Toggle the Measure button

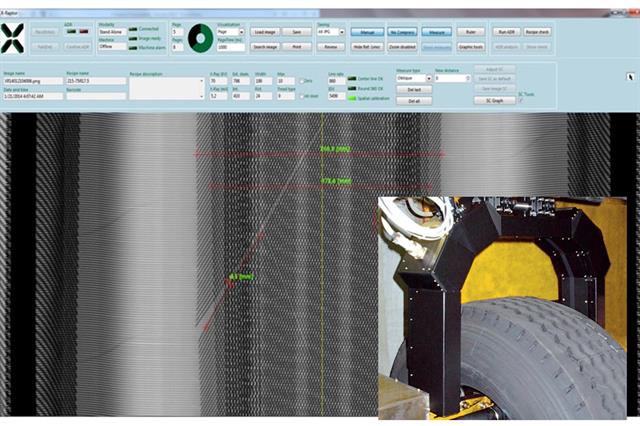[x=437, y=32]
